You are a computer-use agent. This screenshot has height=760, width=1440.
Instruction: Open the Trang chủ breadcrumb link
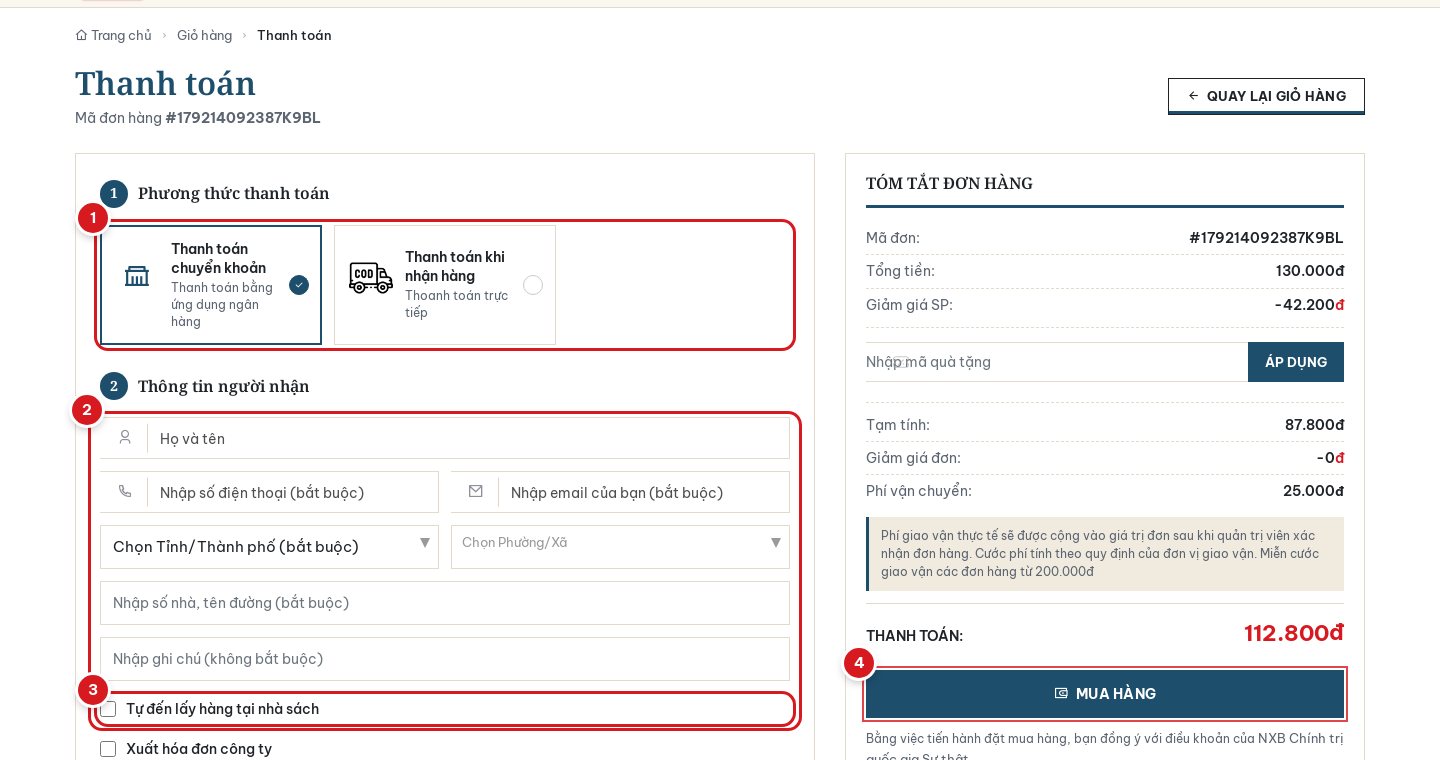121,35
